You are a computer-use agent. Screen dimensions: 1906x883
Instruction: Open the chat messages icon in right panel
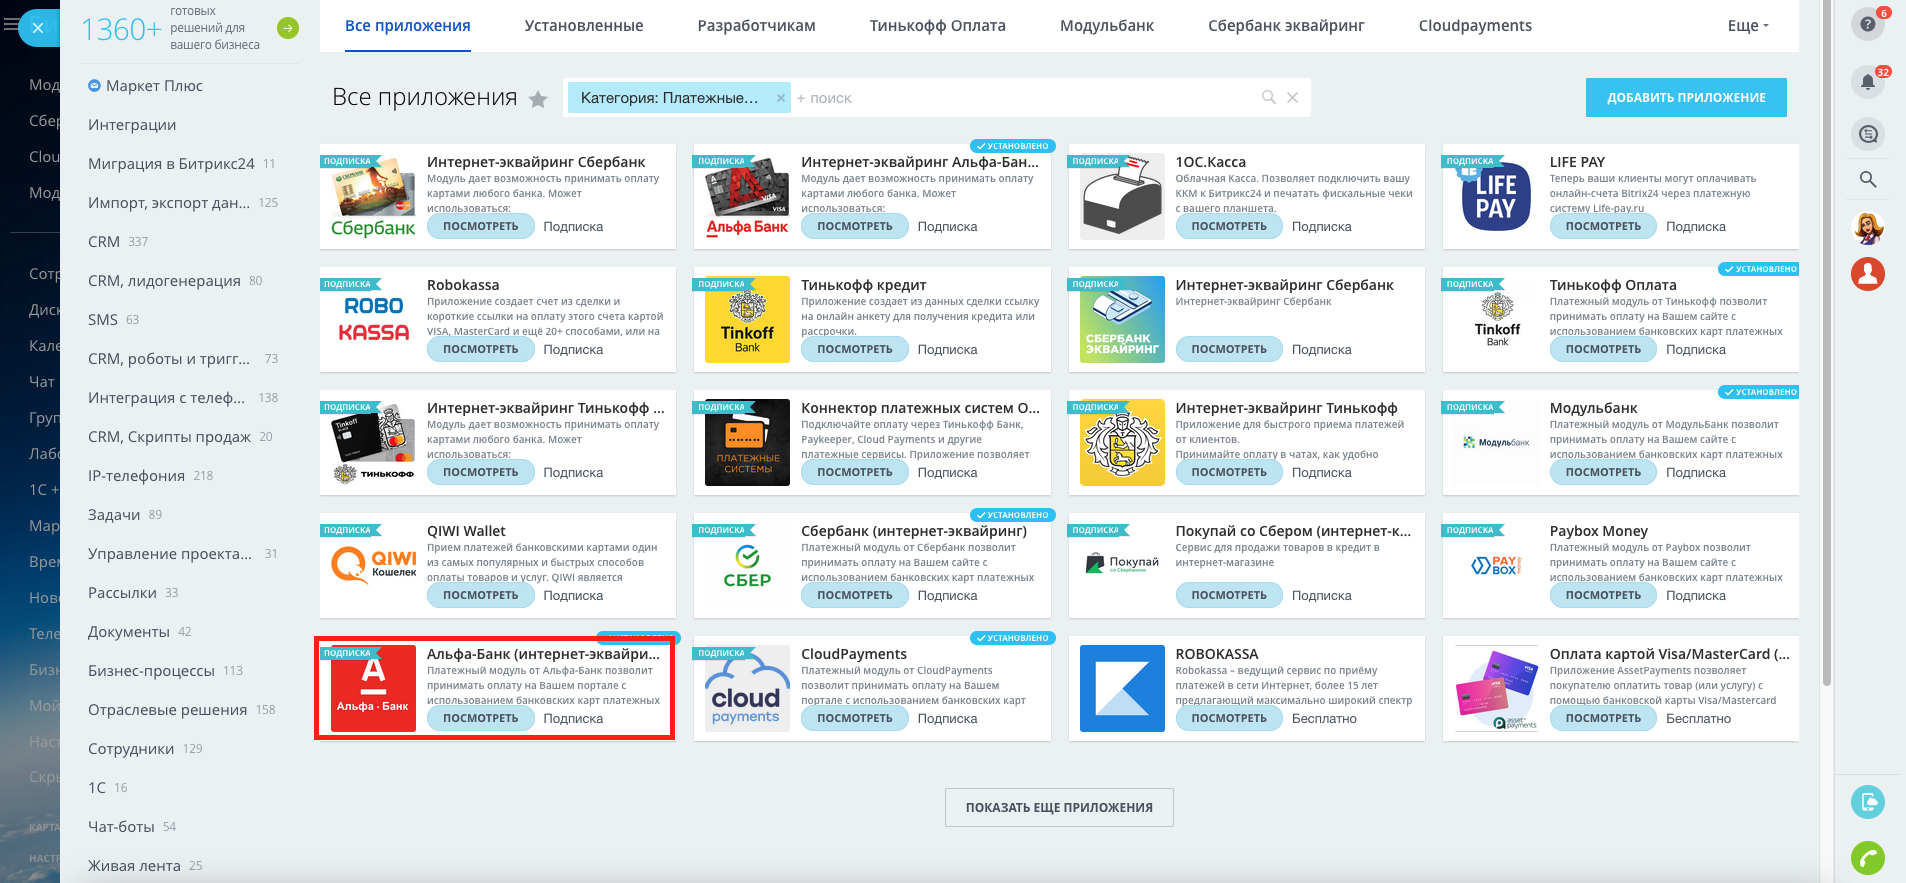click(1867, 134)
